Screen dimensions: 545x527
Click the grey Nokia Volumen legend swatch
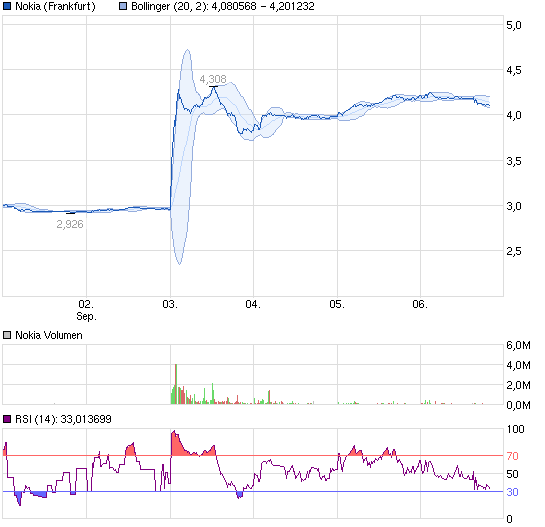point(7,335)
